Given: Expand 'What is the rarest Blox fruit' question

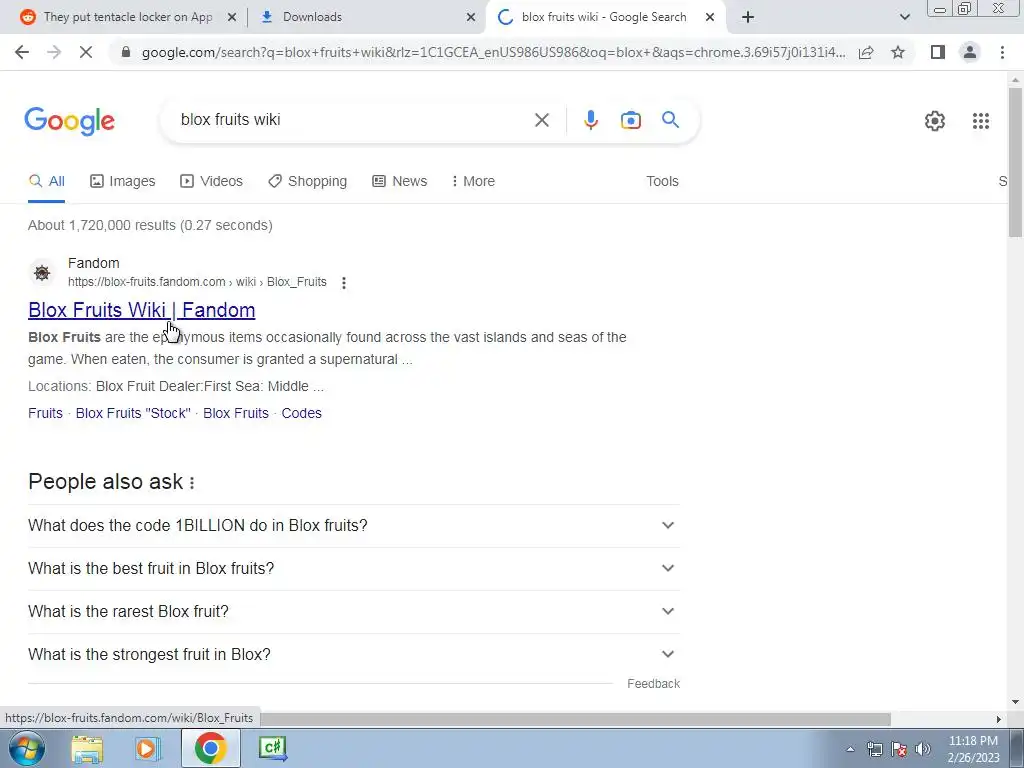Looking at the screenshot, I should tap(353, 612).
